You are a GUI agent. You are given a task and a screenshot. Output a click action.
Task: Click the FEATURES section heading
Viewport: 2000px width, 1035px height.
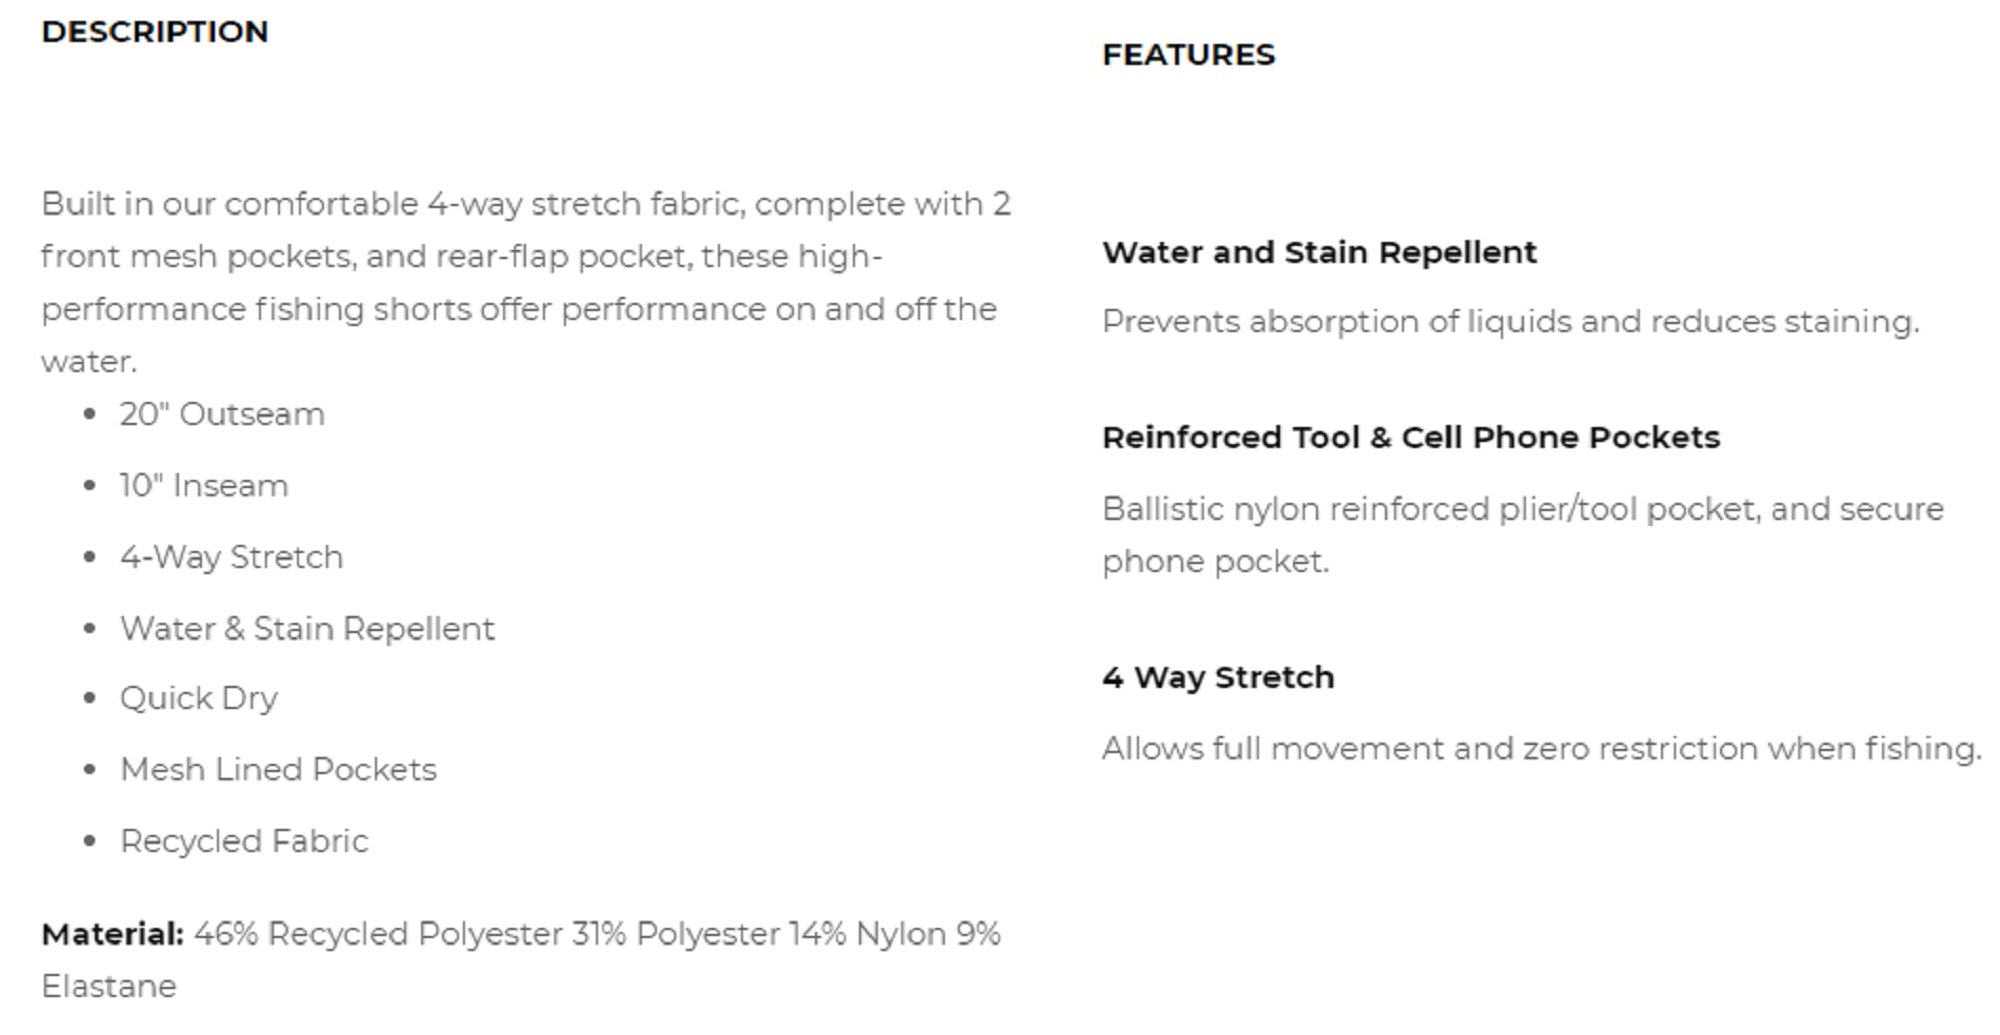coord(1188,55)
